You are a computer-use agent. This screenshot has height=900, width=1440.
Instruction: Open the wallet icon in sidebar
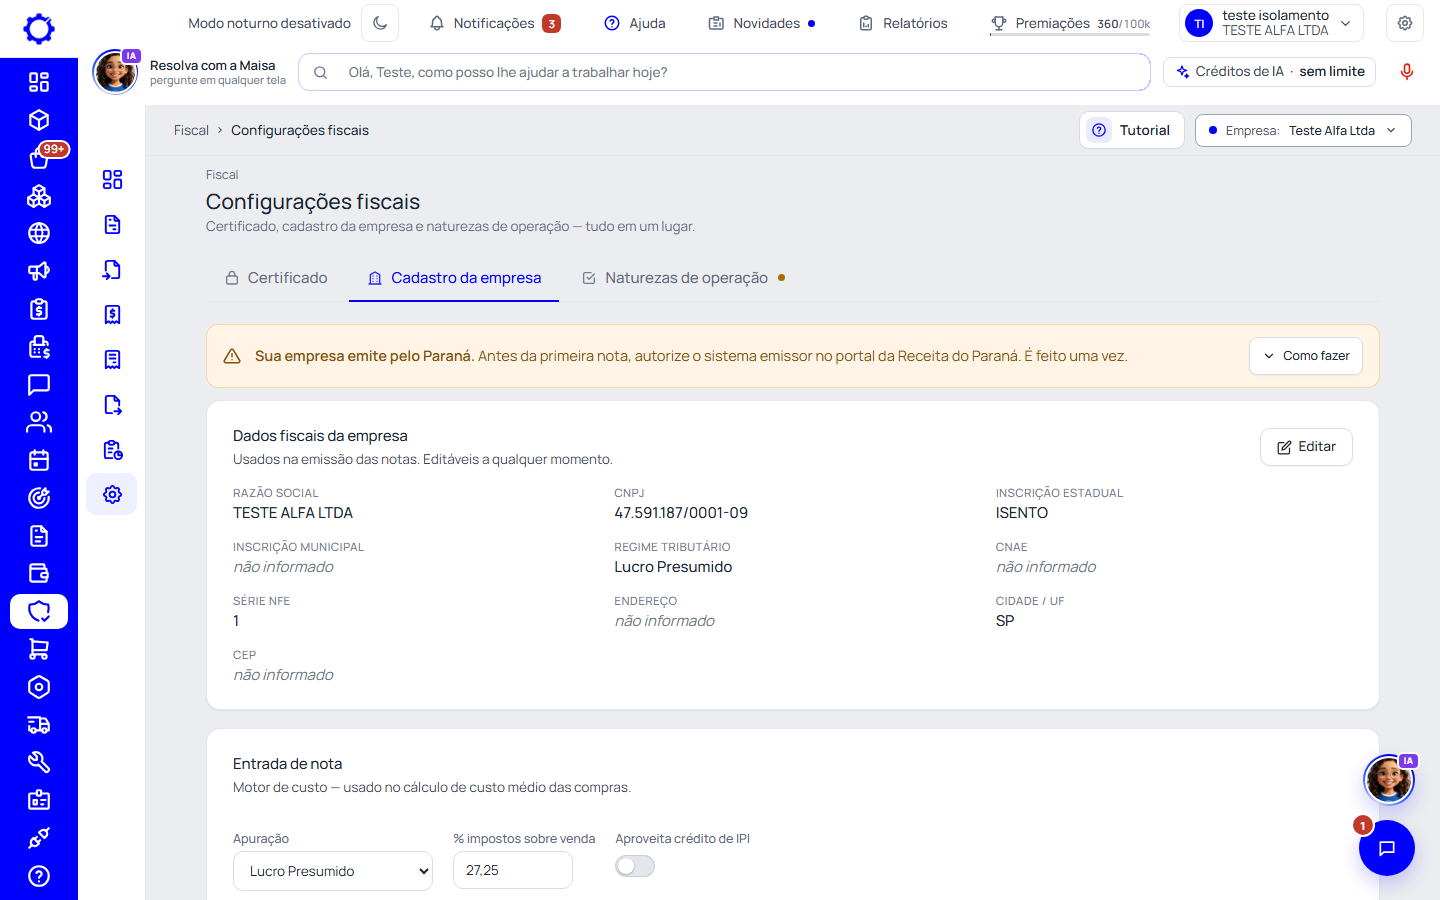(x=39, y=573)
